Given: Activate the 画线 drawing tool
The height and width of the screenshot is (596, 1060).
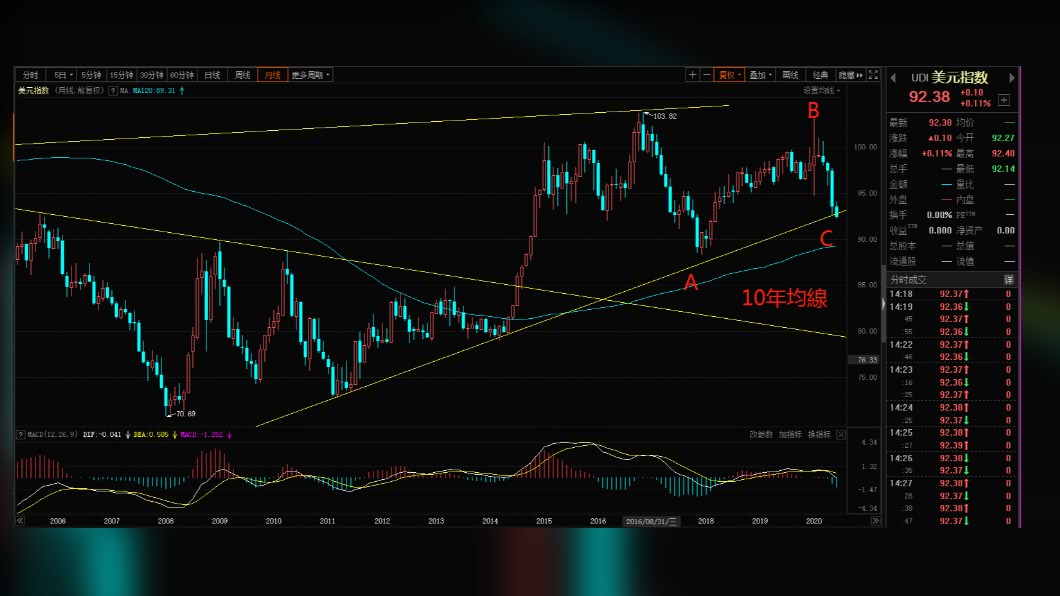Looking at the screenshot, I should coord(790,75).
